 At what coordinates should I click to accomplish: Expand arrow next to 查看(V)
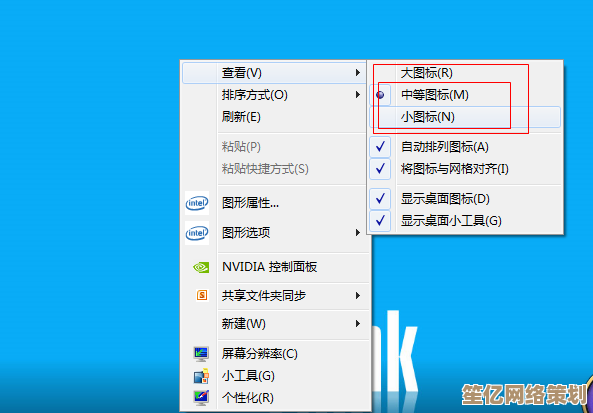click(x=358, y=73)
